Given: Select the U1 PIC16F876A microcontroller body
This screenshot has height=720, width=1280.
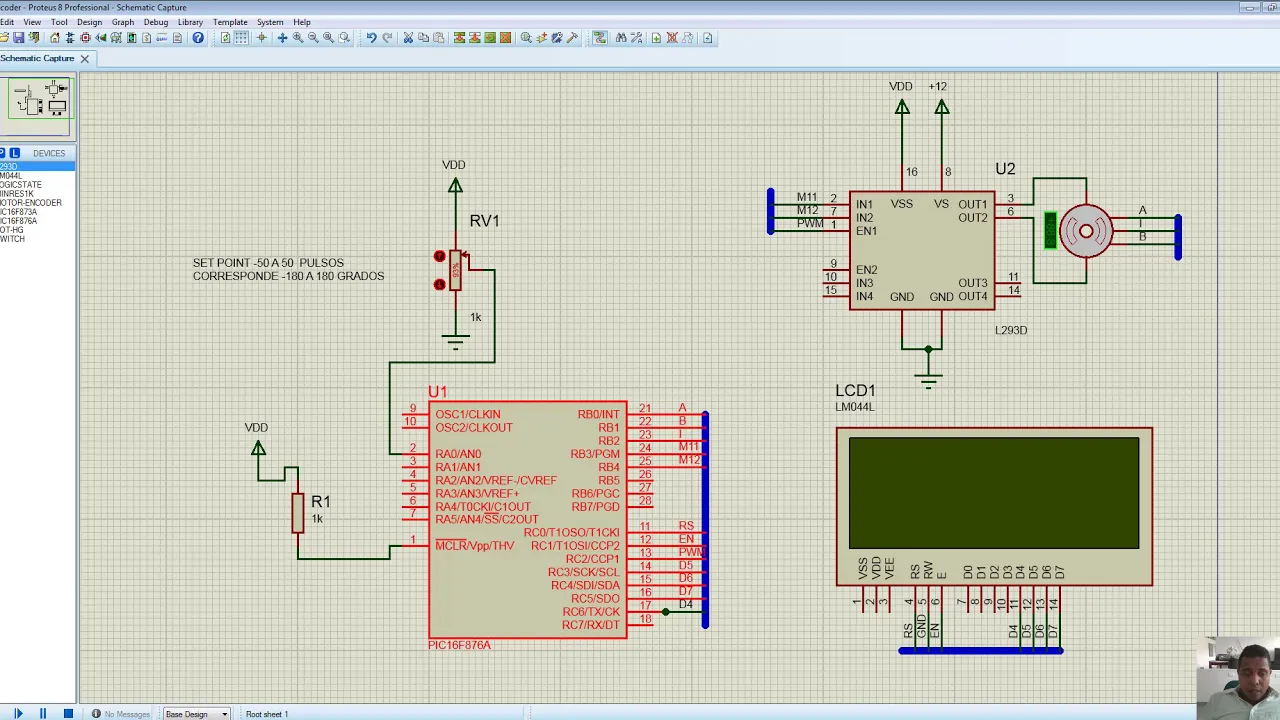Looking at the screenshot, I should tap(528, 520).
